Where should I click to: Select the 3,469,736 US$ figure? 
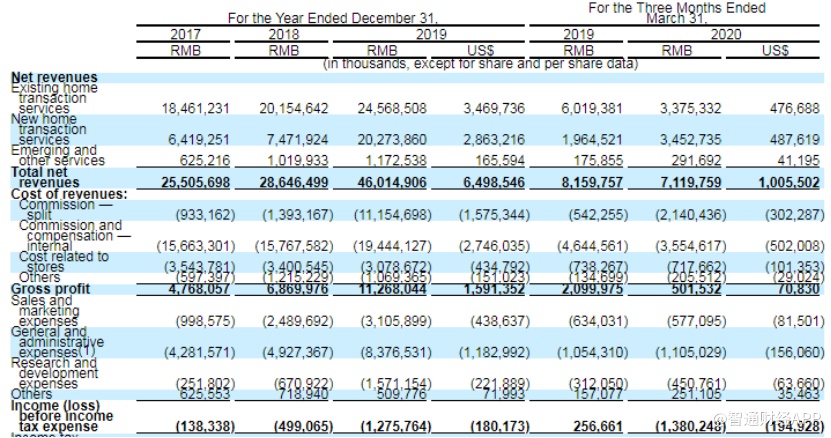[494, 109]
